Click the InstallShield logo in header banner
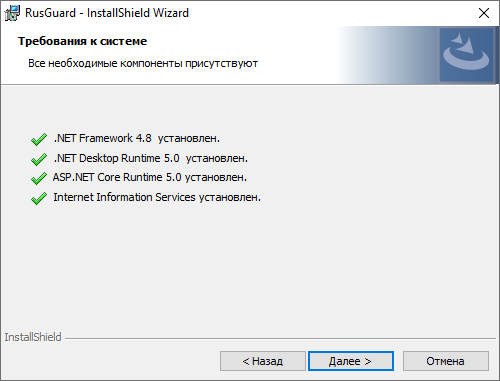The width and height of the screenshot is (500, 381). click(466, 55)
